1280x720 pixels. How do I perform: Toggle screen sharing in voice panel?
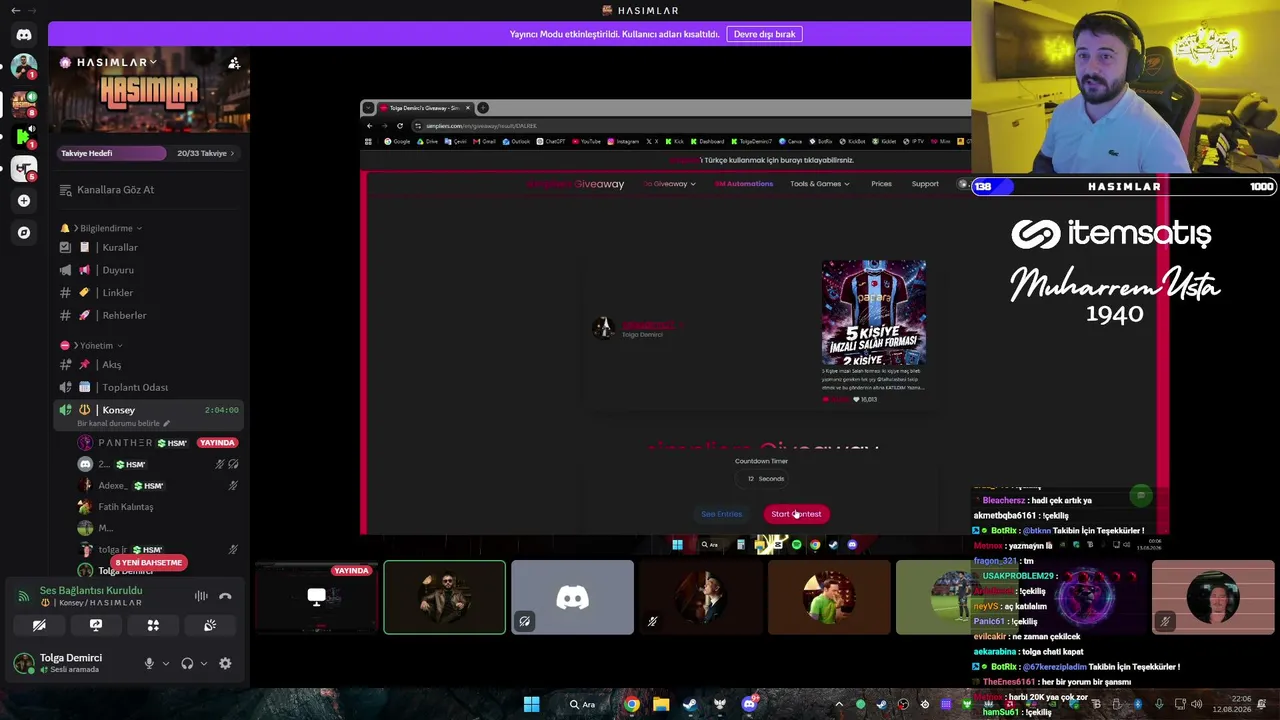click(x=96, y=625)
